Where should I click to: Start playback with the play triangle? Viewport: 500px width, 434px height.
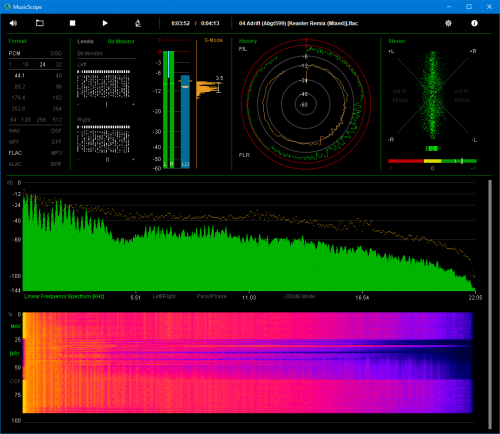click(105, 23)
